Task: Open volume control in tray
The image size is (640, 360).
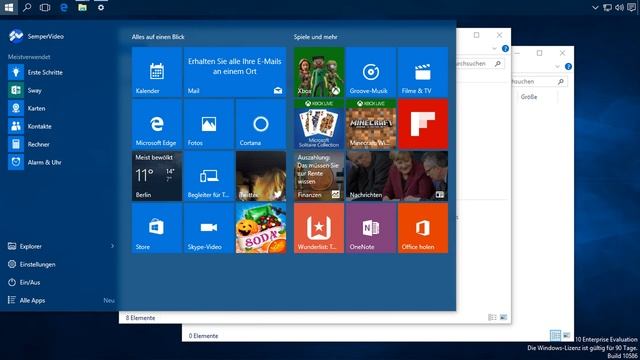Action: pos(619,7)
